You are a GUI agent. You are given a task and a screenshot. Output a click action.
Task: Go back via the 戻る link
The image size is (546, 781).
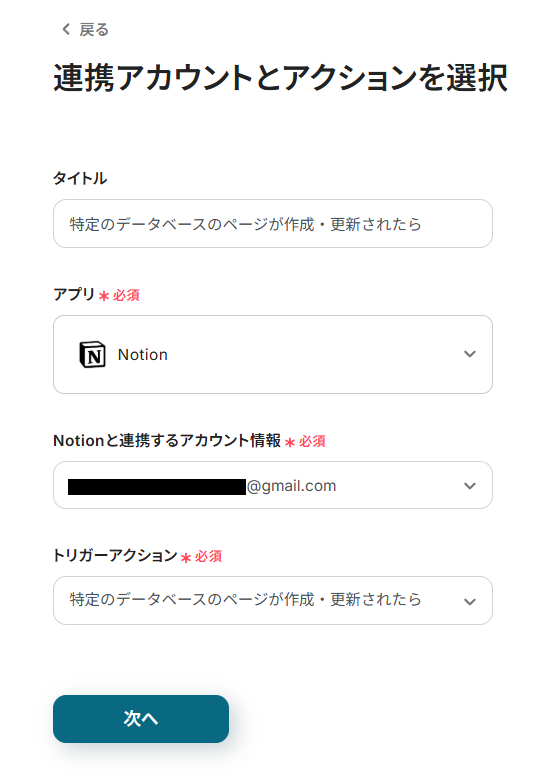[93, 30]
